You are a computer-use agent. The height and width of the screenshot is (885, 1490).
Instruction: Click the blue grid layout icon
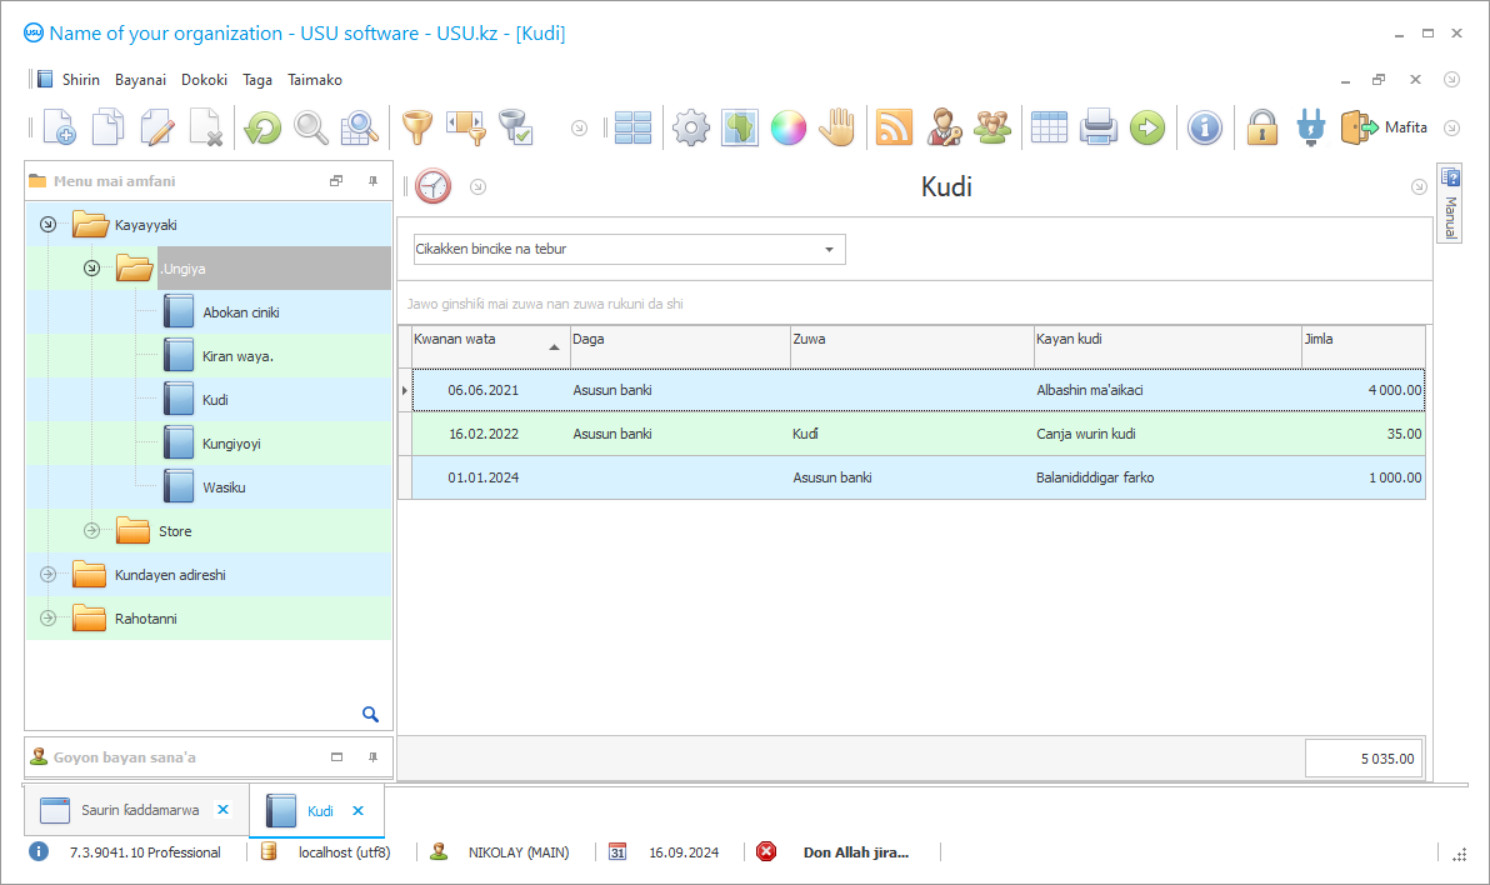[633, 128]
